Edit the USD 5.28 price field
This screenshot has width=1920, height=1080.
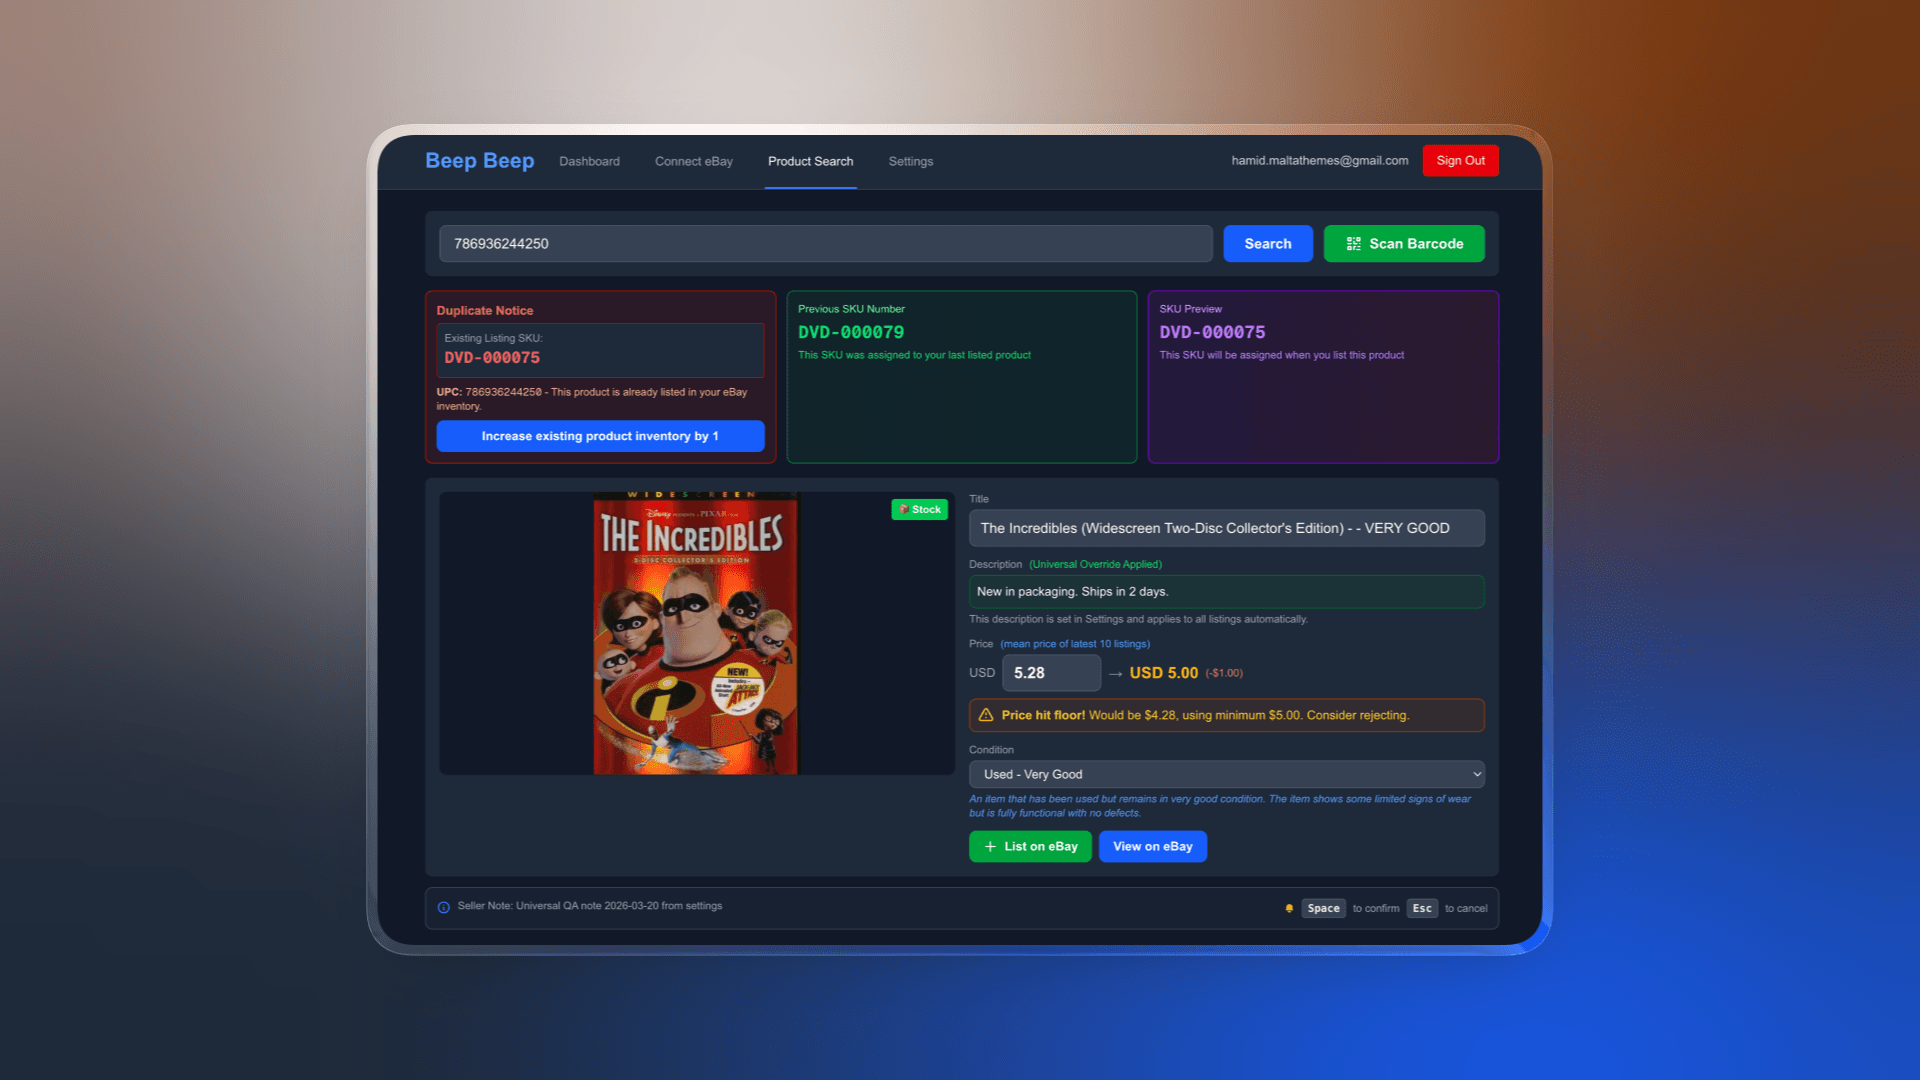click(1051, 673)
